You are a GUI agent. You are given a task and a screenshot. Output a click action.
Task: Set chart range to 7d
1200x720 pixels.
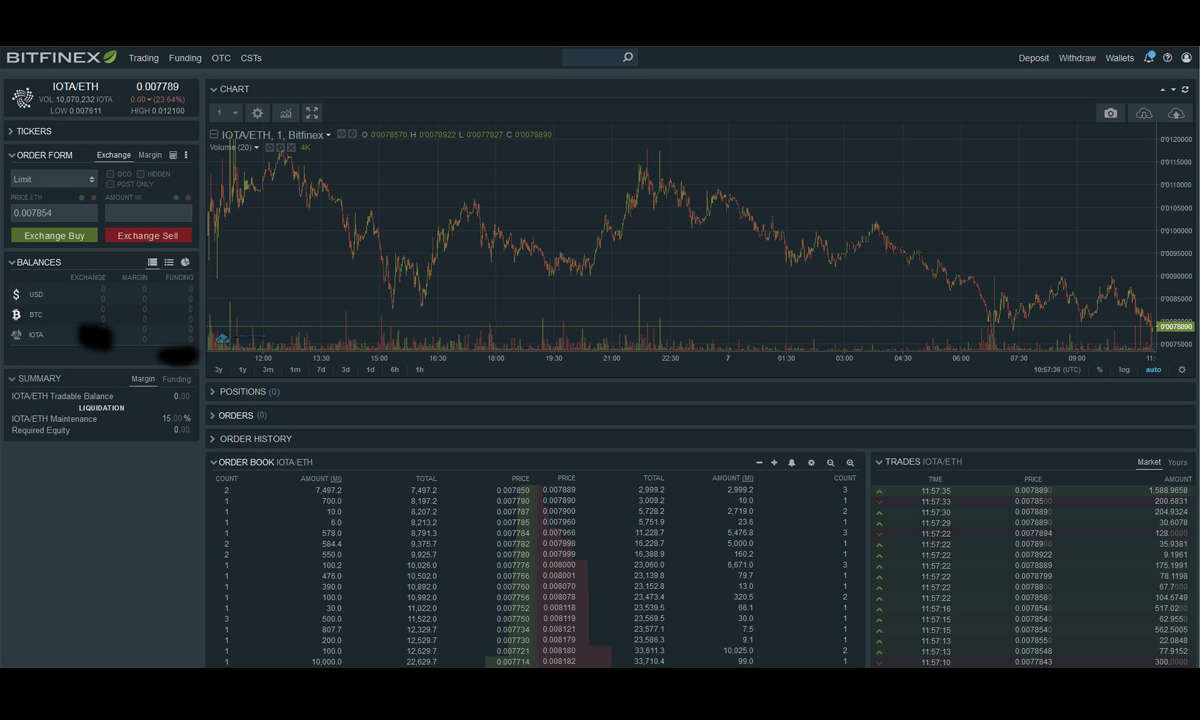(321, 370)
